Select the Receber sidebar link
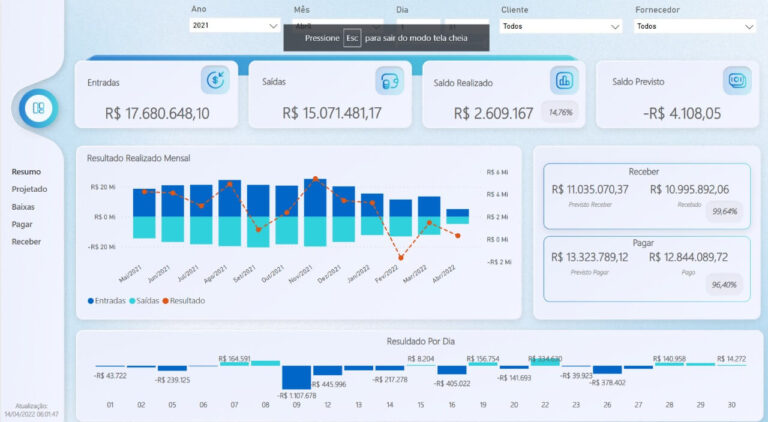Image resolution: width=768 pixels, height=422 pixels. click(x=26, y=241)
